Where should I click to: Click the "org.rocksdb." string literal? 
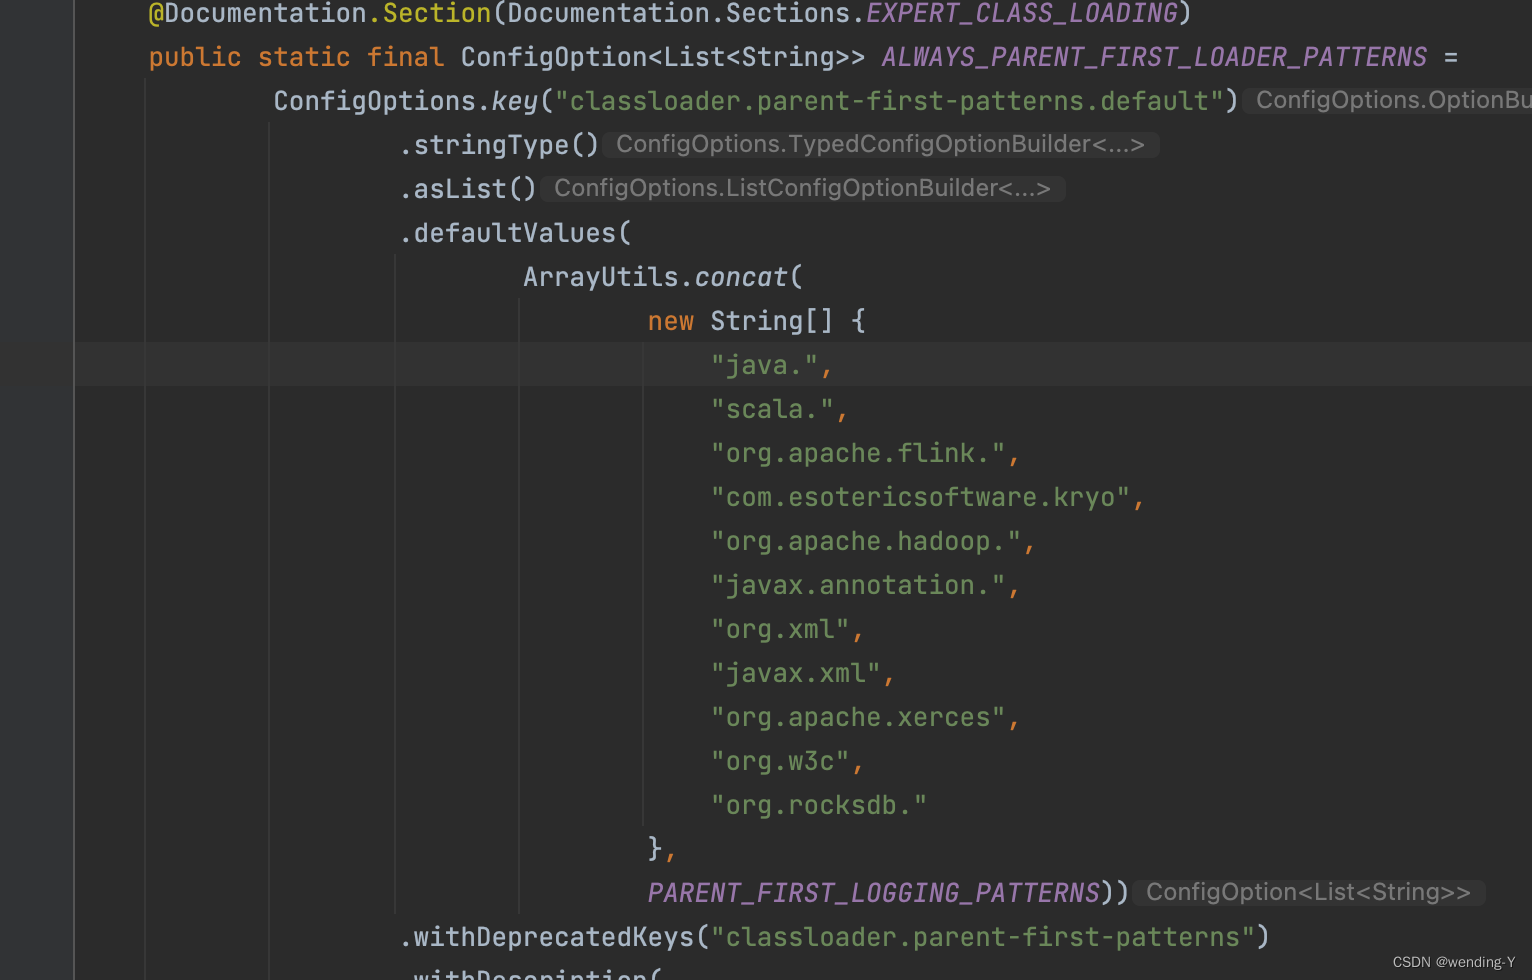[819, 806]
